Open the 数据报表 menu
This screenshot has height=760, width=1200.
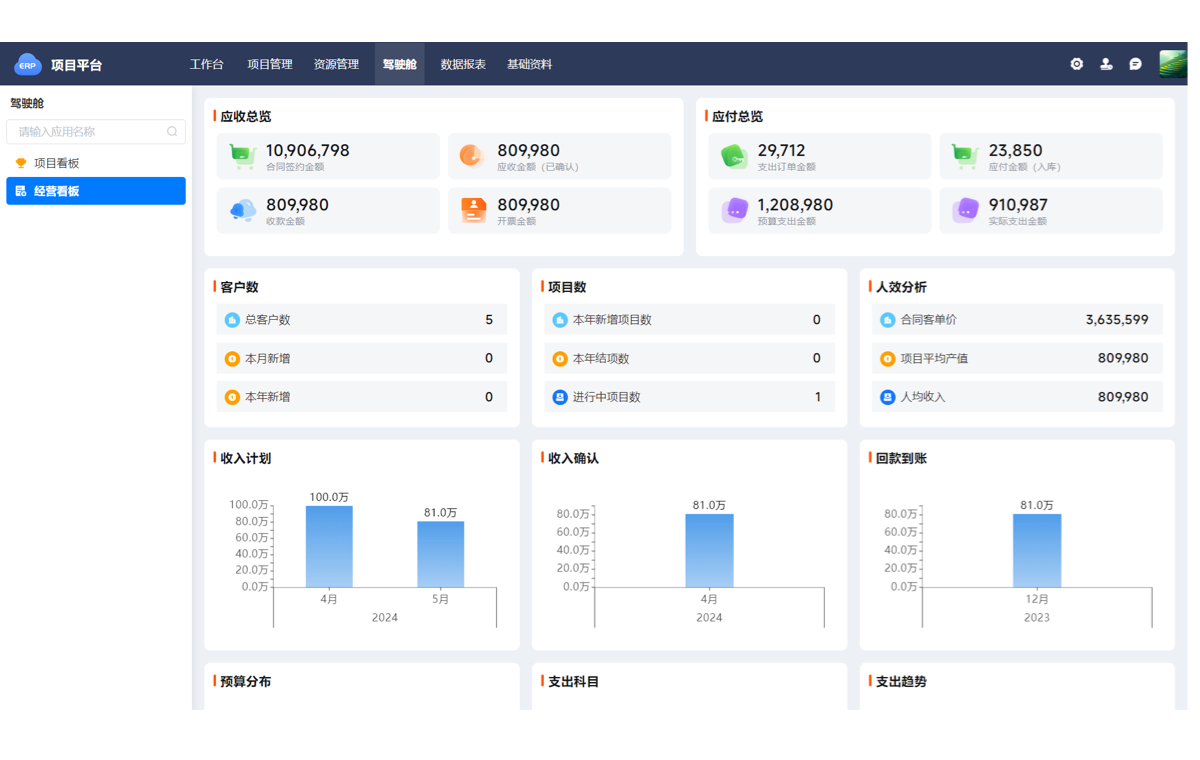coord(463,64)
